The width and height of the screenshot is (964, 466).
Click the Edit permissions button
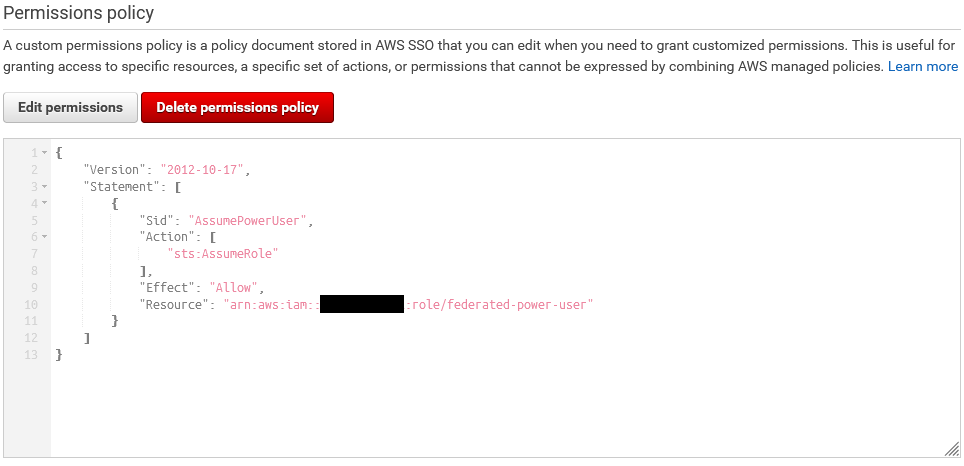pyautogui.click(x=70, y=108)
